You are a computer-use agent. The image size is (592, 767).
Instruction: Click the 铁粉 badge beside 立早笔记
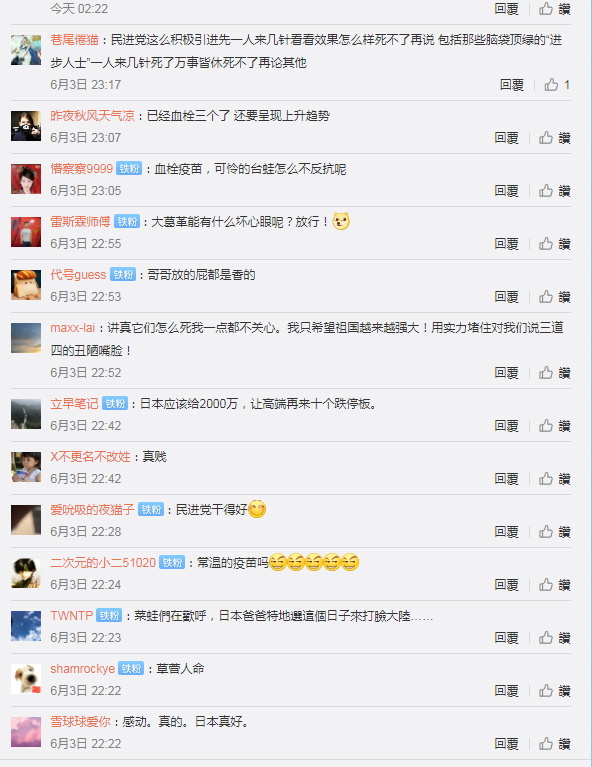point(115,404)
